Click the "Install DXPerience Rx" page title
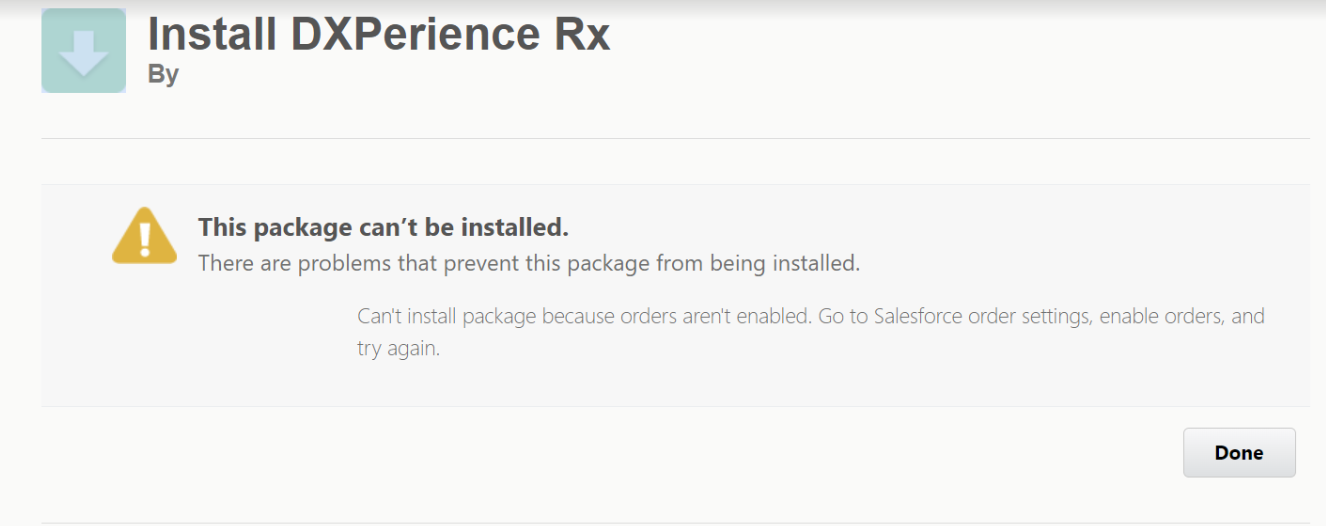Screen dimensions: 1326x526 [x=379, y=35]
